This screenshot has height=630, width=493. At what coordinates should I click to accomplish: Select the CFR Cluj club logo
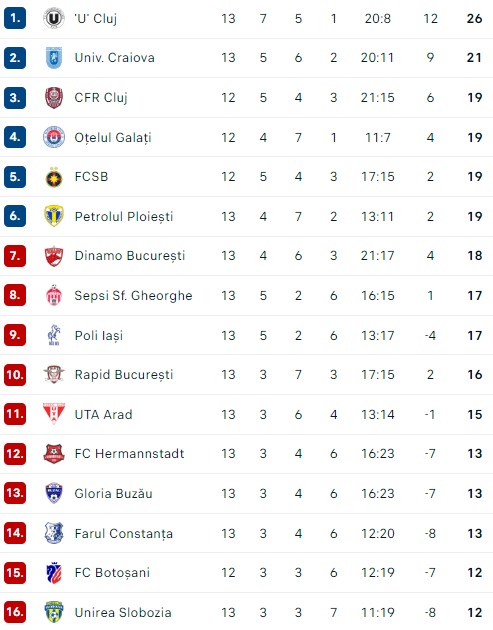point(54,97)
